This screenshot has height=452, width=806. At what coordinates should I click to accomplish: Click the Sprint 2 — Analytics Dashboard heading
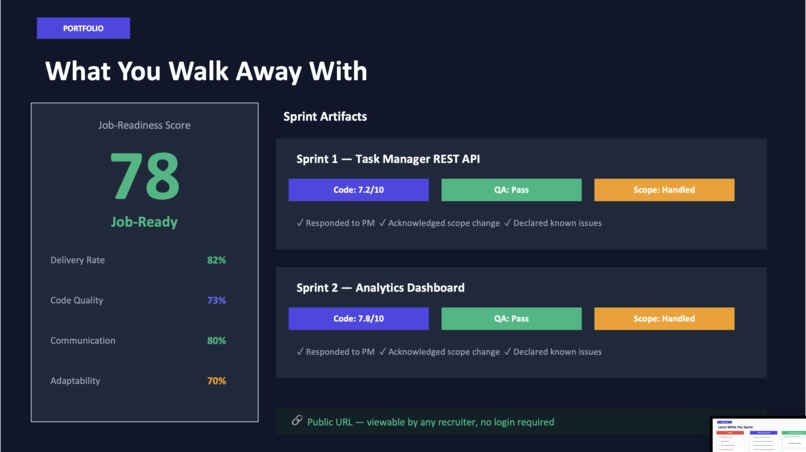(x=380, y=287)
